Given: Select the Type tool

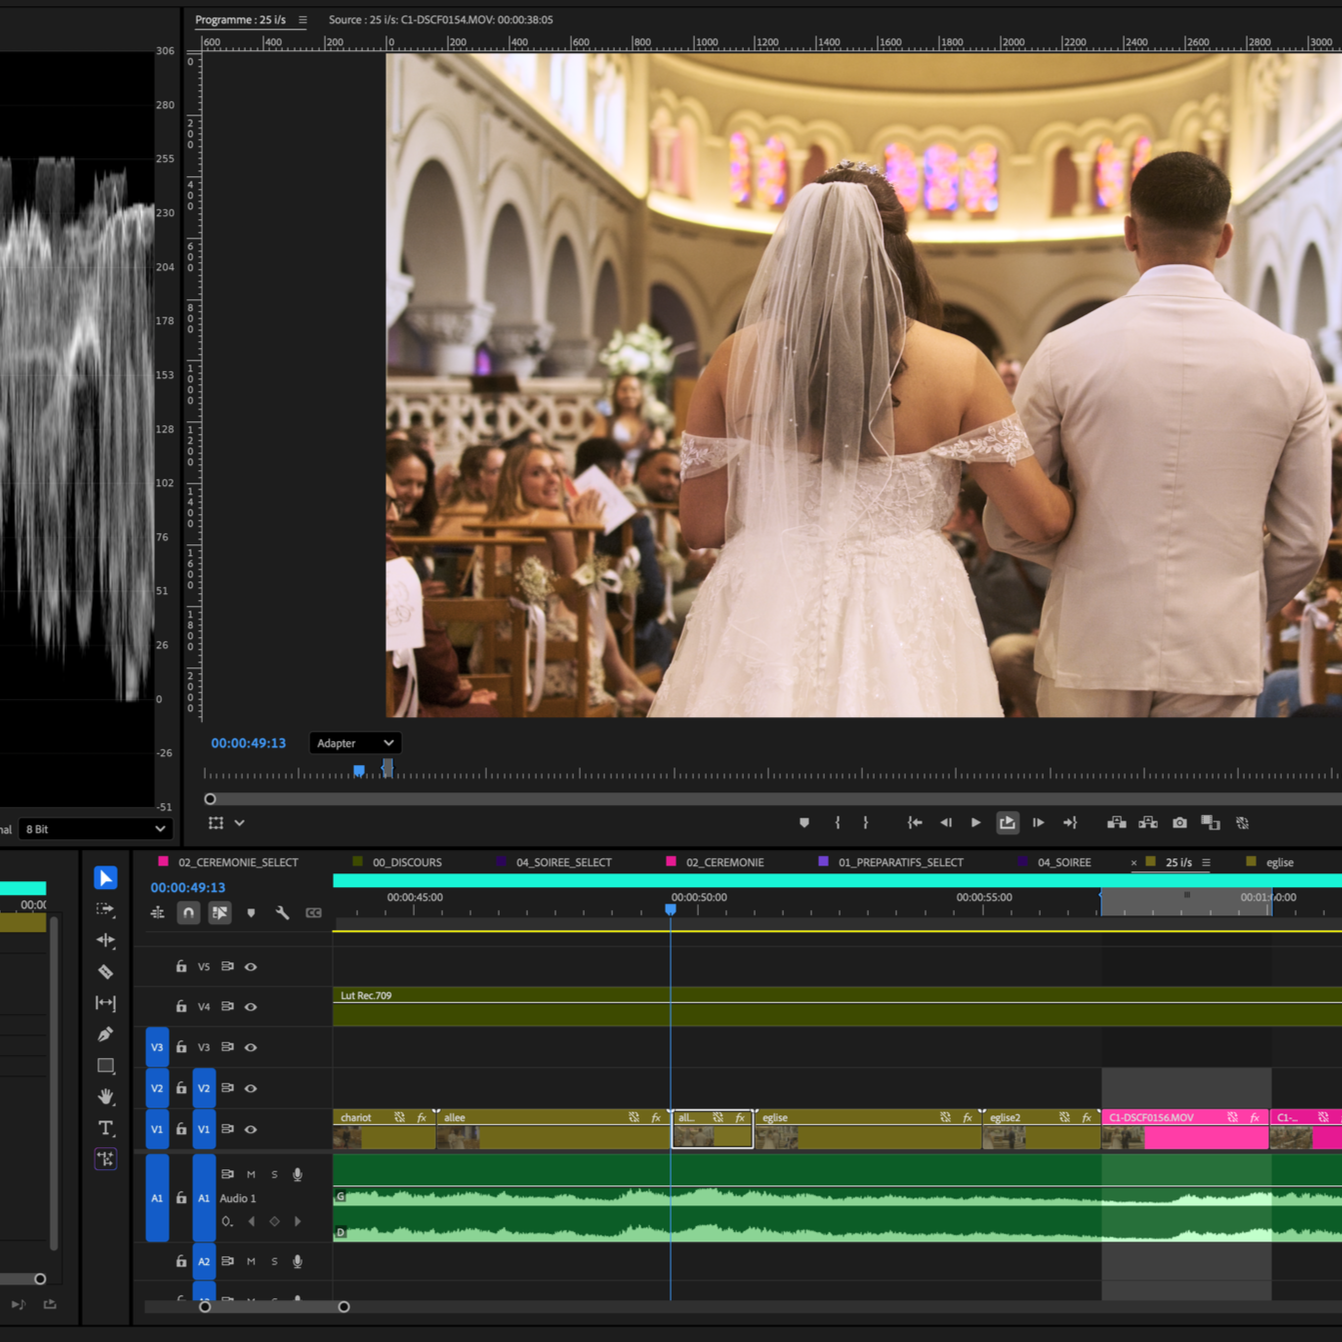Looking at the screenshot, I should pyautogui.click(x=106, y=1127).
